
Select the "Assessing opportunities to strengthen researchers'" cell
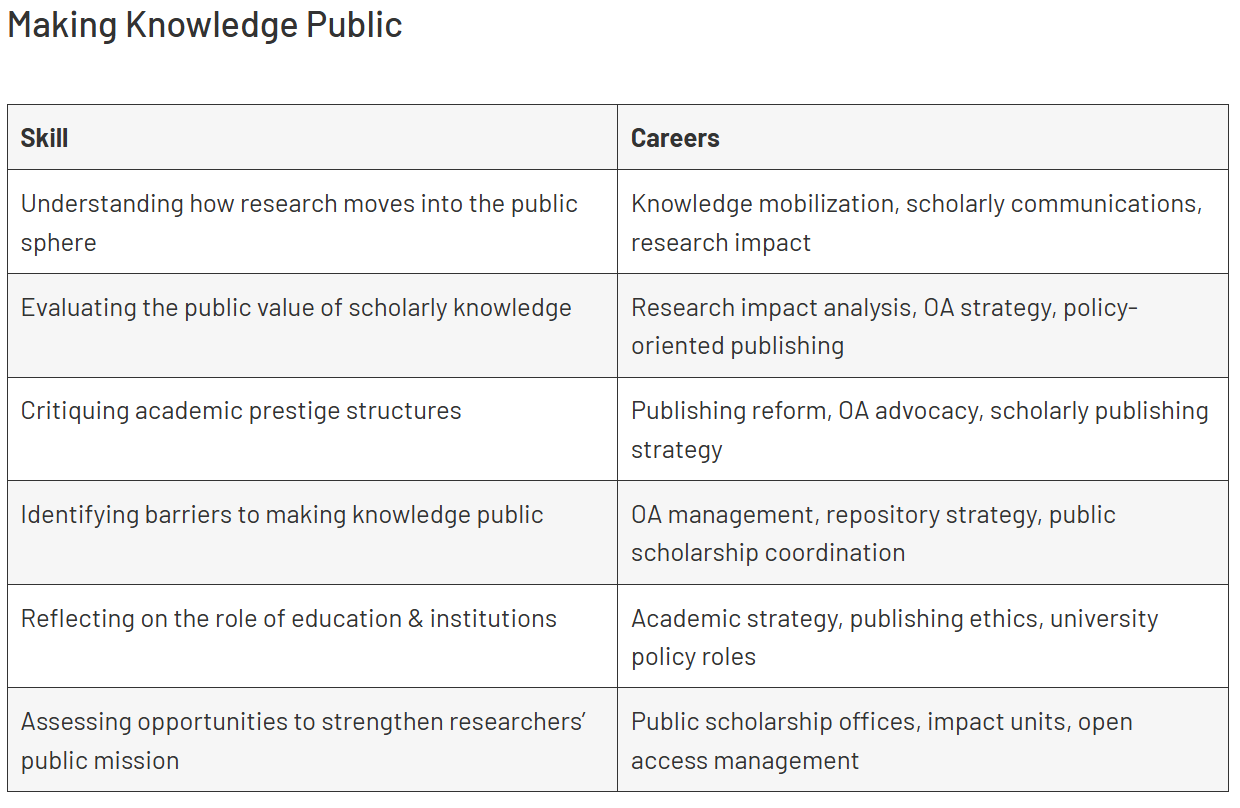(303, 740)
